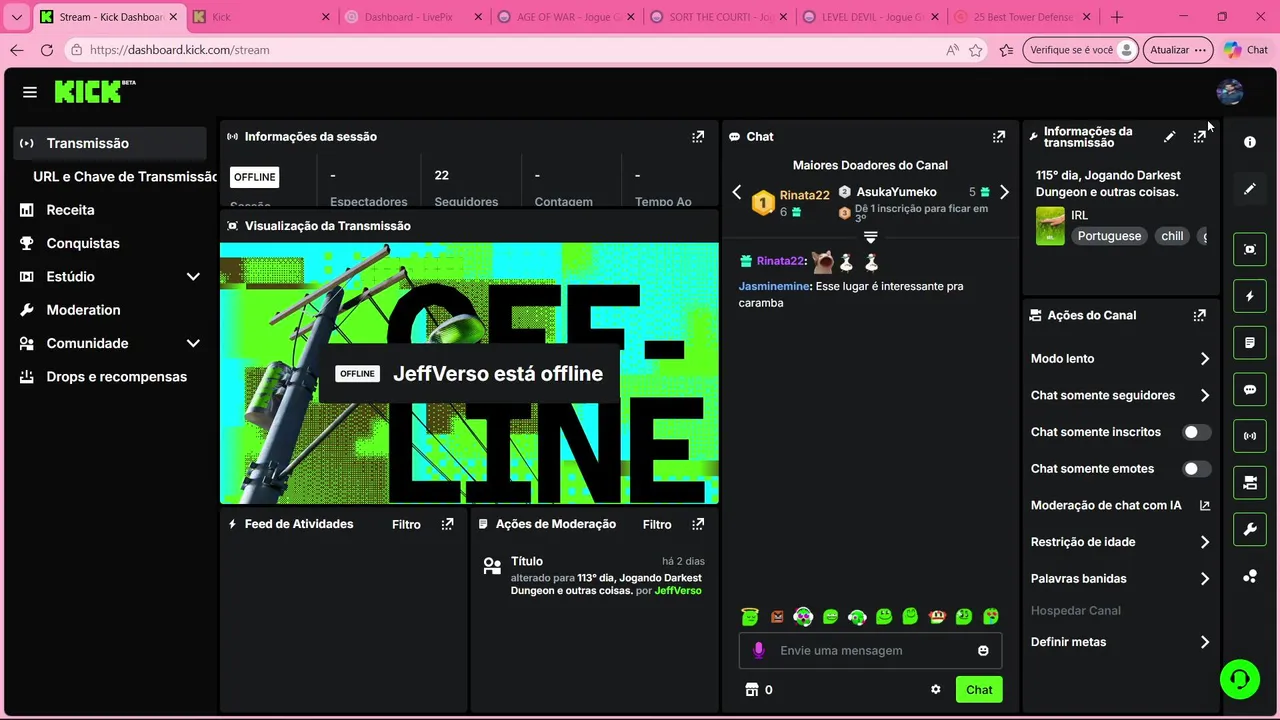Screen dimensions: 1280x720
Task: Click the three-dots widget icon in the right sidebar
Action: pos(1250,576)
